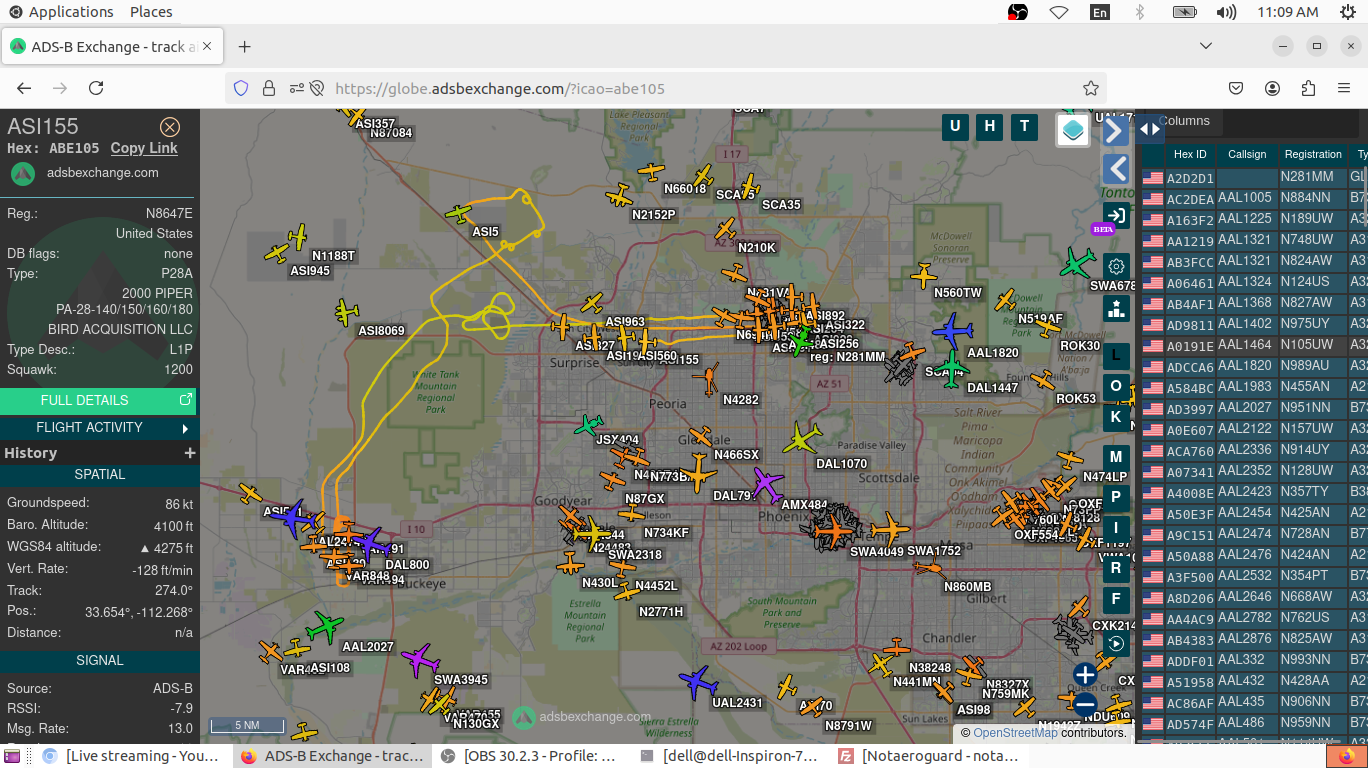Toggle the R map option button
The height and width of the screenshot is (768, 1368).
(x=1116, y=569)
